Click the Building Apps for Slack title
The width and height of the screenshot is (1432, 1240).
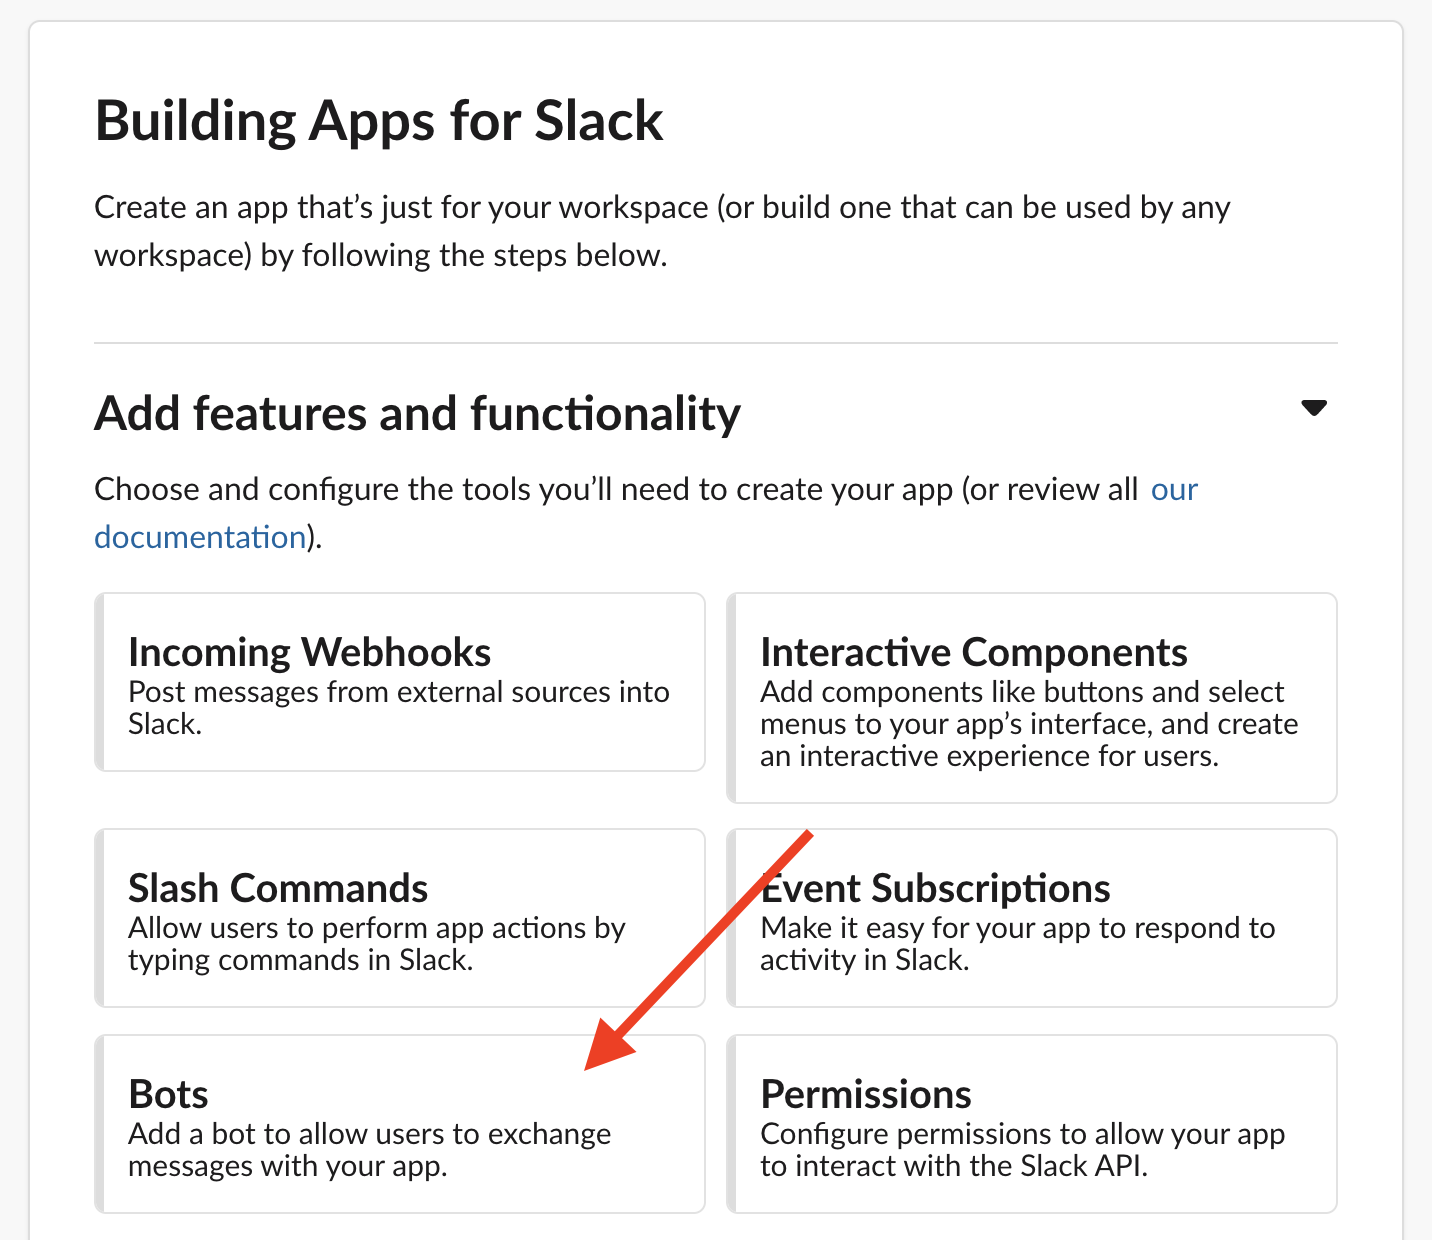pyautogui.click(x=379, y=122)
